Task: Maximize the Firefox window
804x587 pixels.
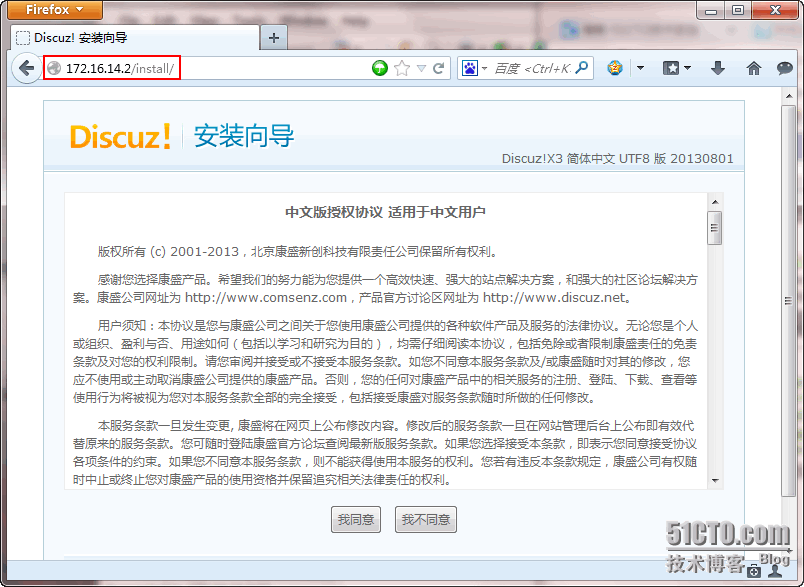Action: pos(737,10)
